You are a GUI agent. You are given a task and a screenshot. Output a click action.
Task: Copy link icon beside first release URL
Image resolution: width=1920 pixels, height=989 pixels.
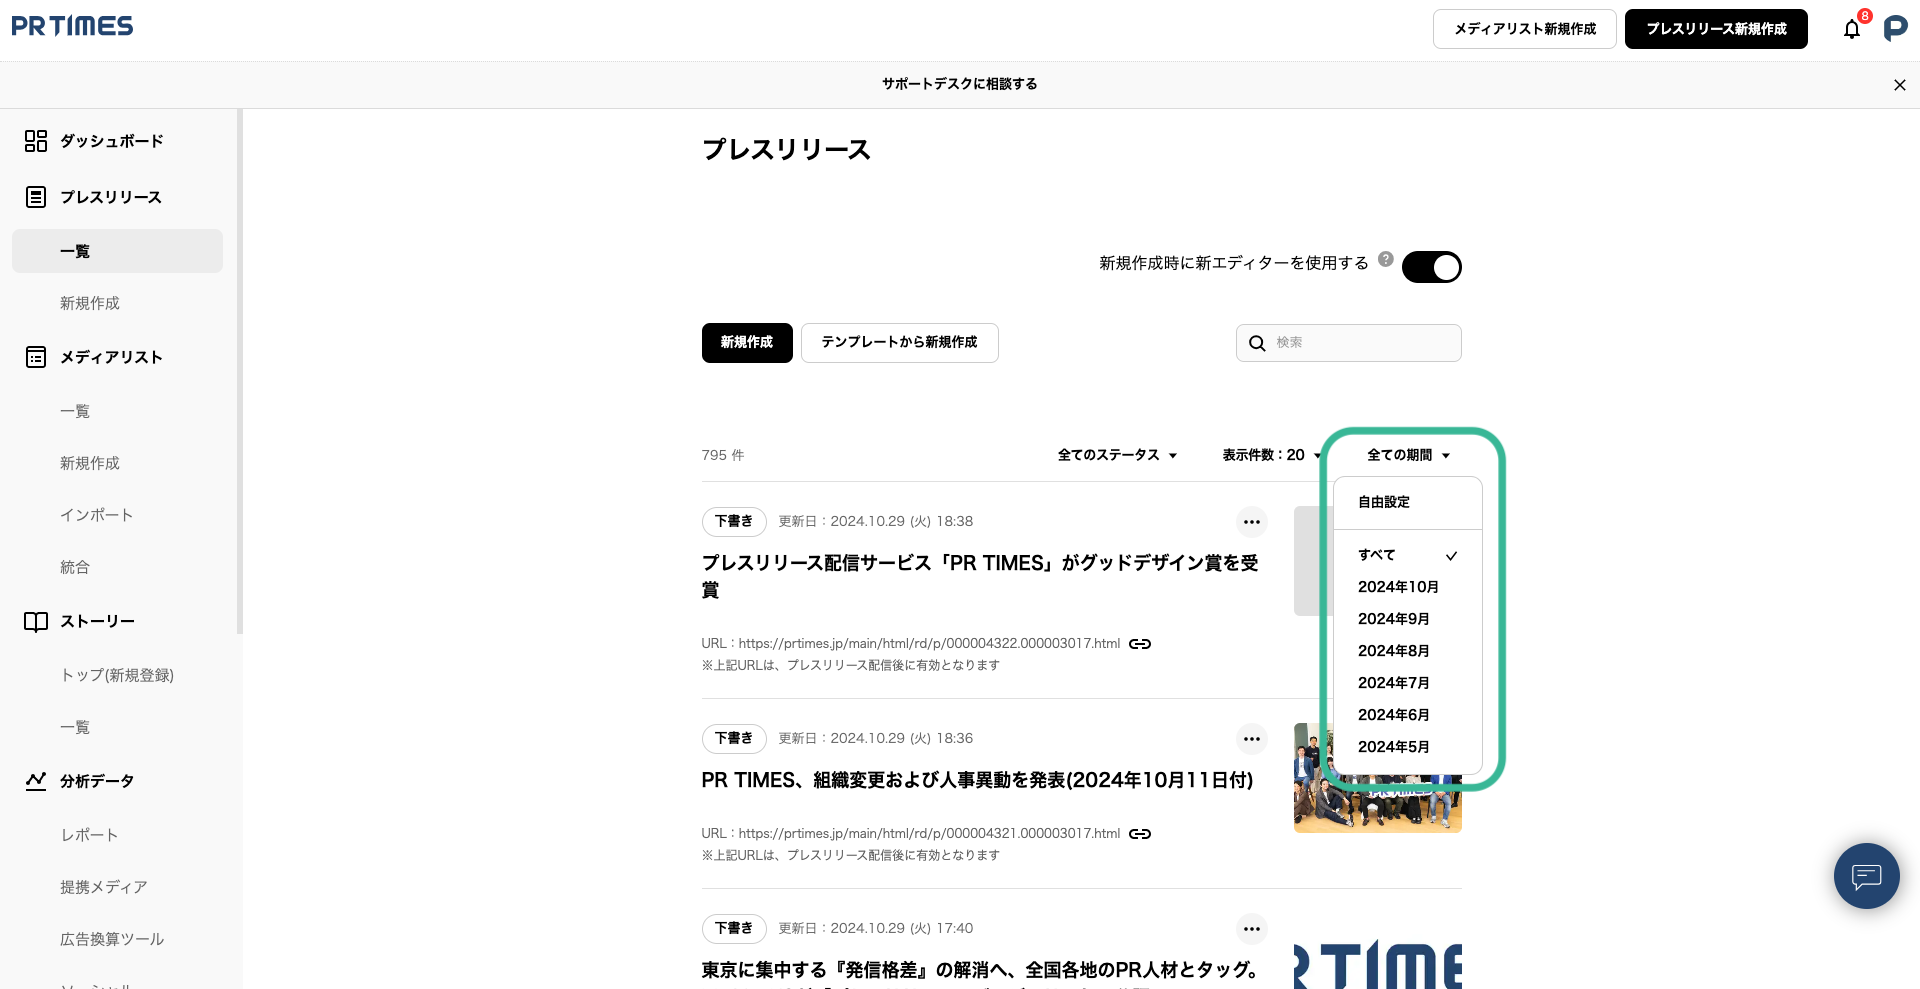click(1140, 644)
